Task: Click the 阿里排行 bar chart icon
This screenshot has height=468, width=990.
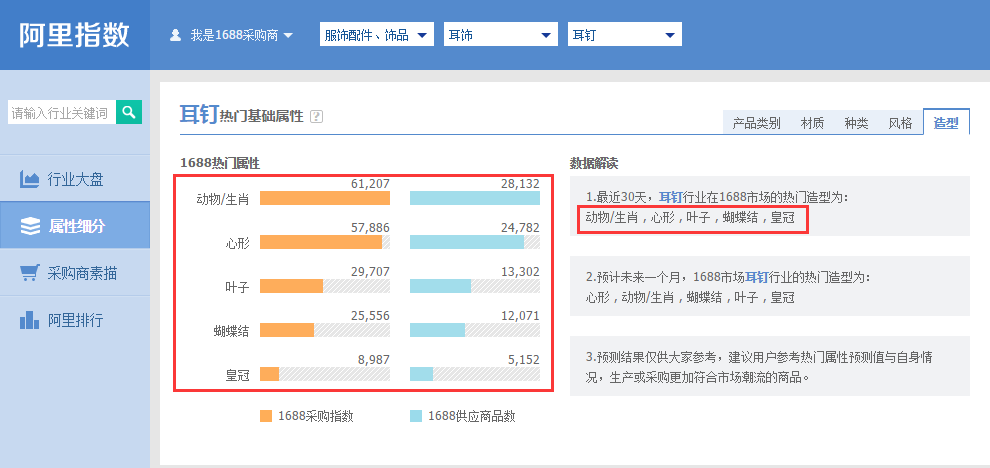Action: (x=30, y=320)
